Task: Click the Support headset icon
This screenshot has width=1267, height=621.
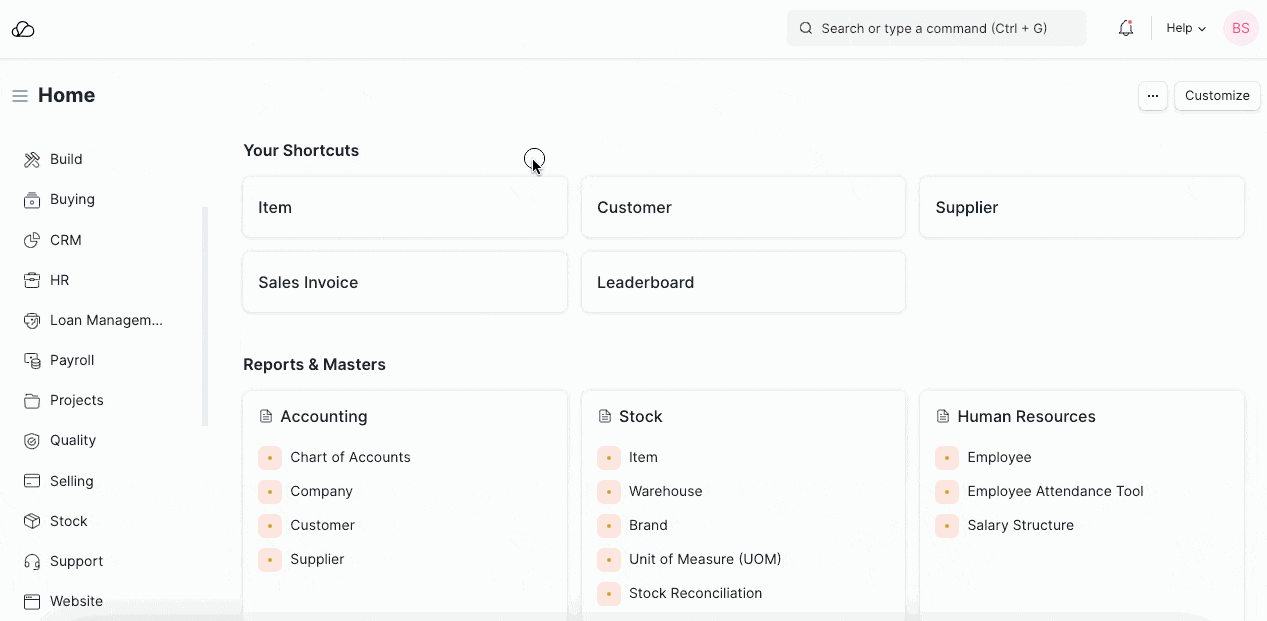Action: click(32, 561)
